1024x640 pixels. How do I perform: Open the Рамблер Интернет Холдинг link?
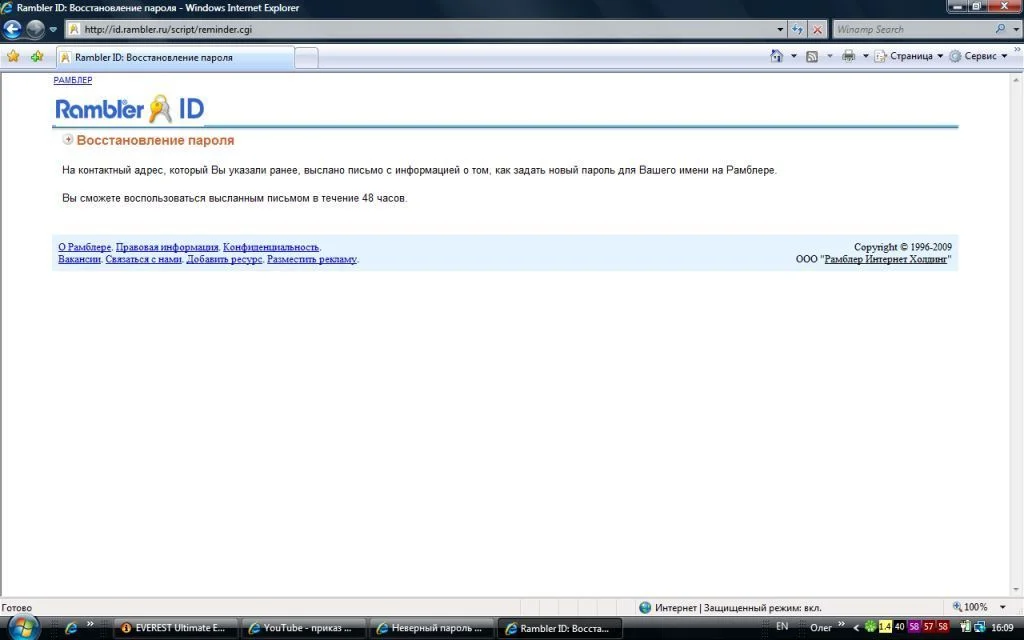(x=886, y=259)
